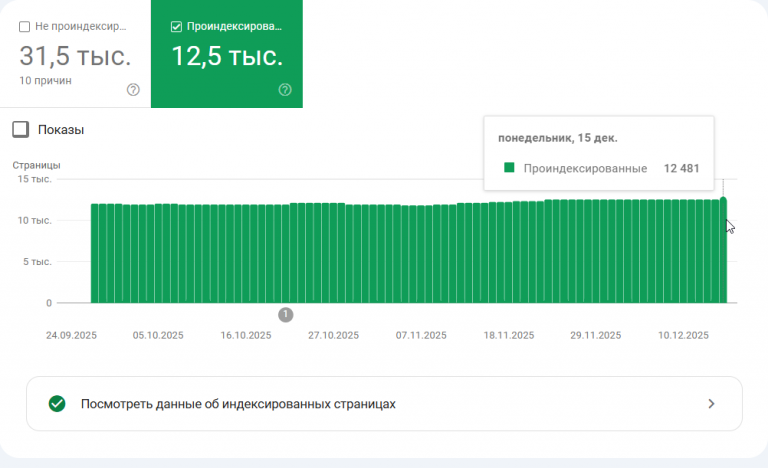Untick the indexed pages checkbox

click(x=176, y=26)
